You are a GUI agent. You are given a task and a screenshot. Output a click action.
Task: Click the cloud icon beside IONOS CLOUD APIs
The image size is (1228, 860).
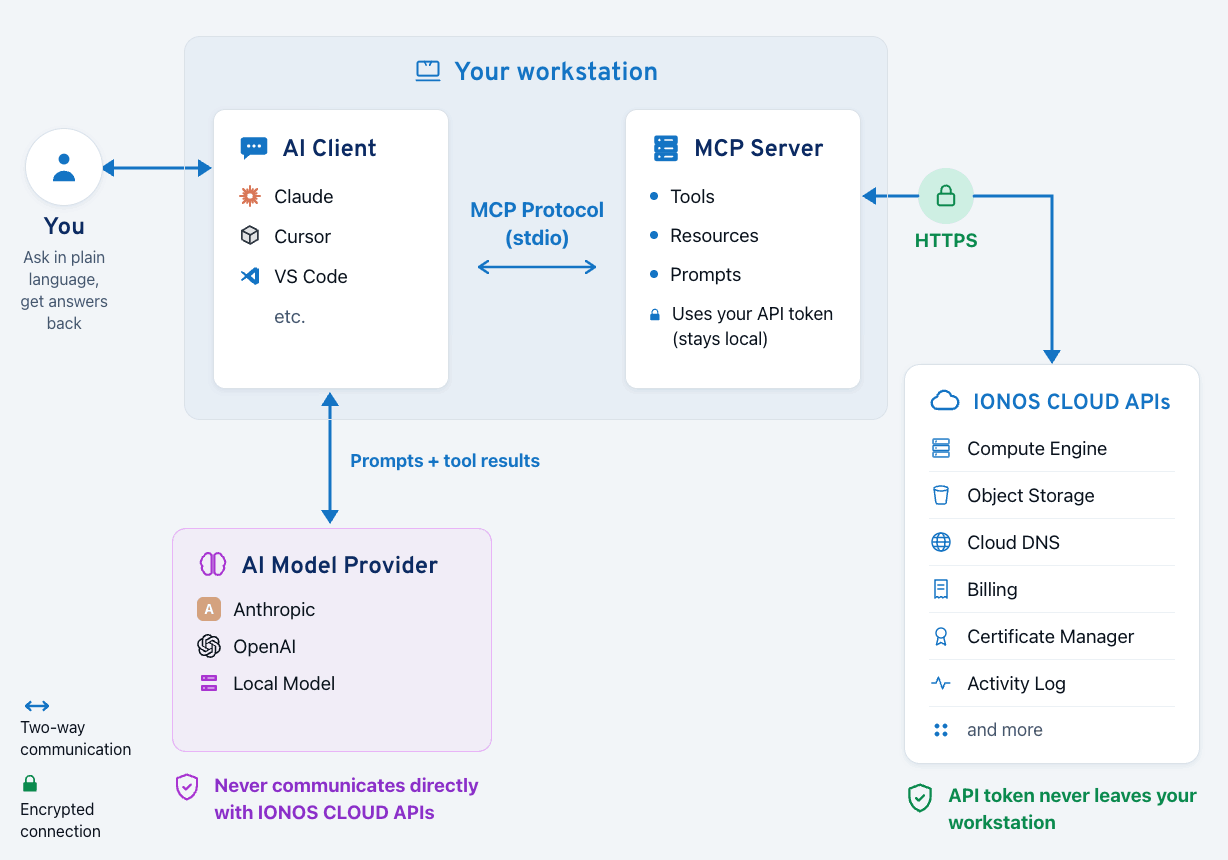tap(945, 401)
